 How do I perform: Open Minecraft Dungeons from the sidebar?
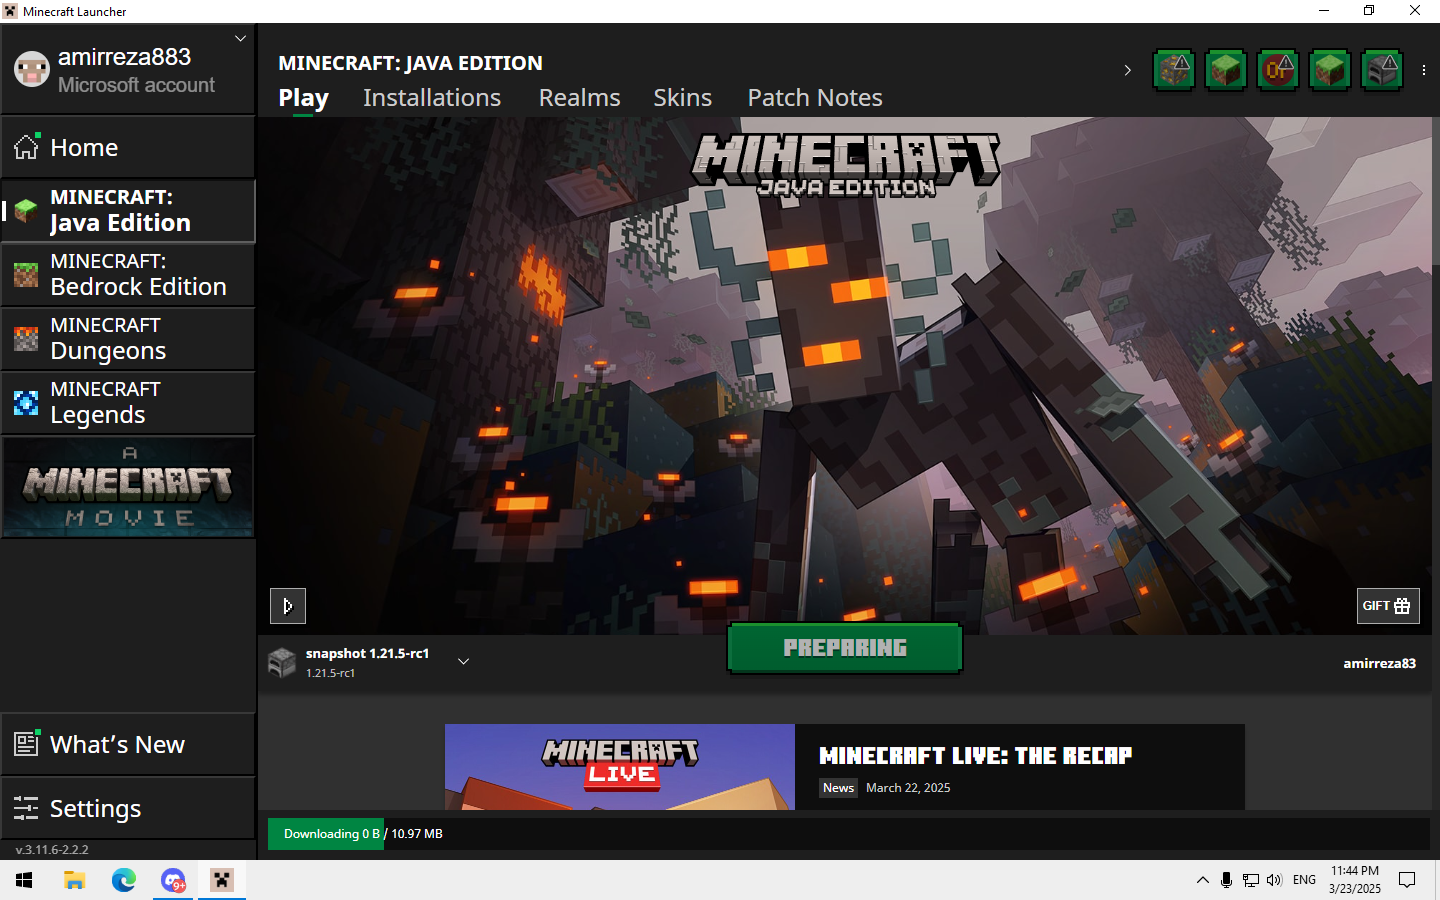point(128,338)
